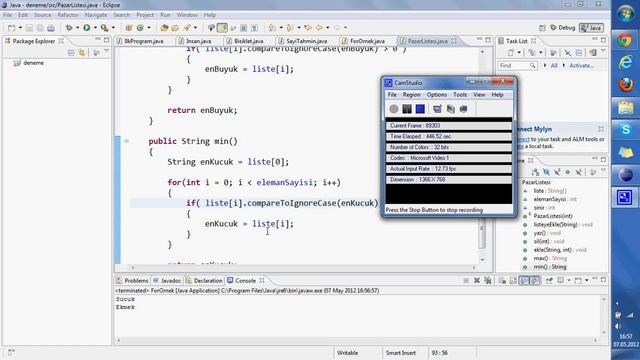Click the Debug bug icon in toolbar
Viewport: 640px width, 360px height.
coord(69,28)
